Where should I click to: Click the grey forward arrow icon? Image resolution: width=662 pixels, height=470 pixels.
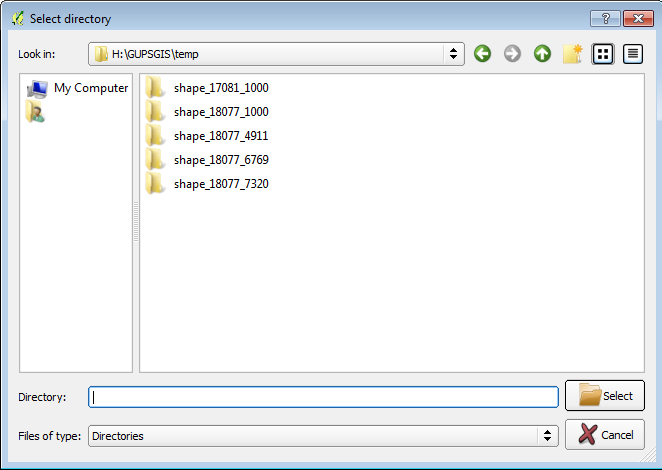click(512, 54)
